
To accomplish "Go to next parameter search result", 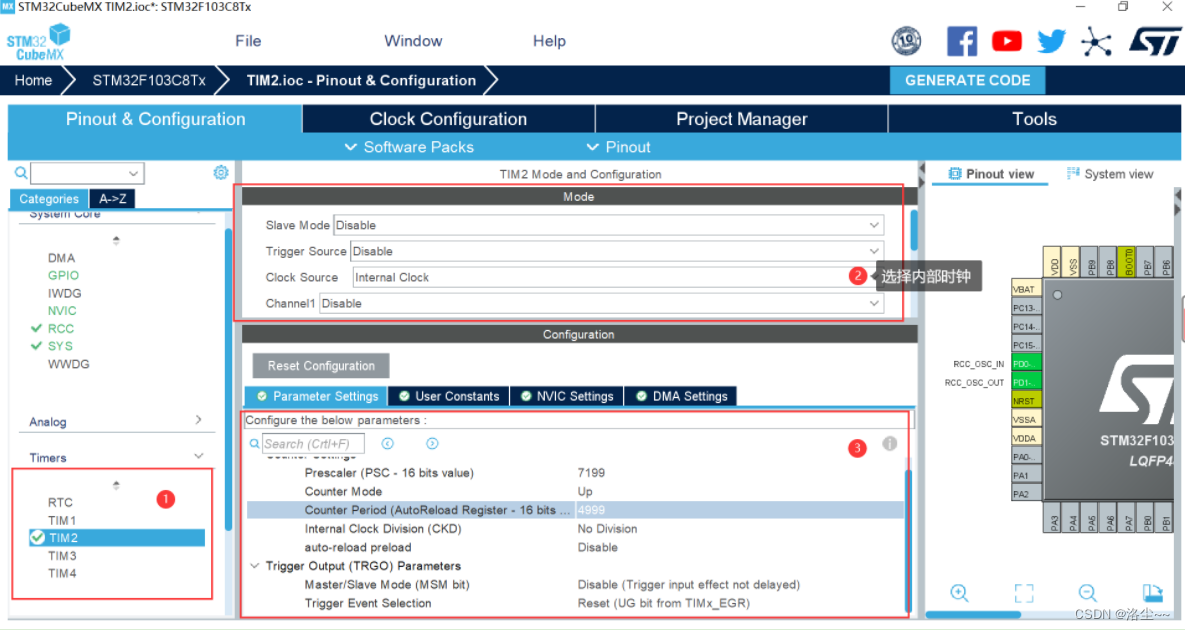I will click(432, 443).
